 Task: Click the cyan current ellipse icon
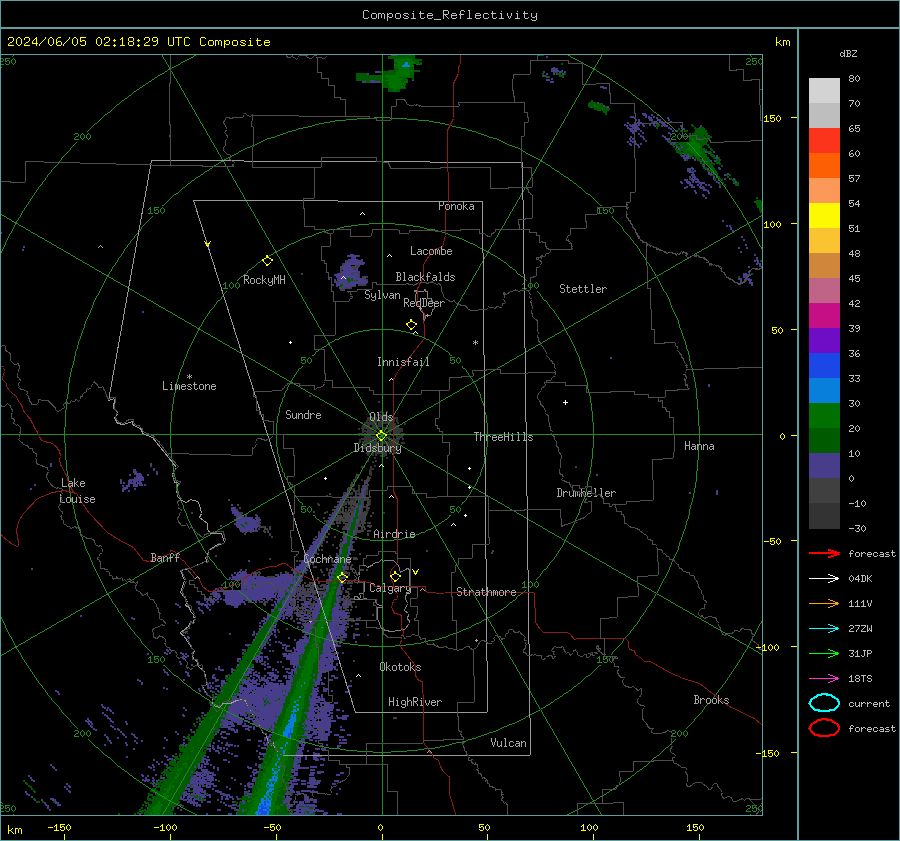(824, 703)
